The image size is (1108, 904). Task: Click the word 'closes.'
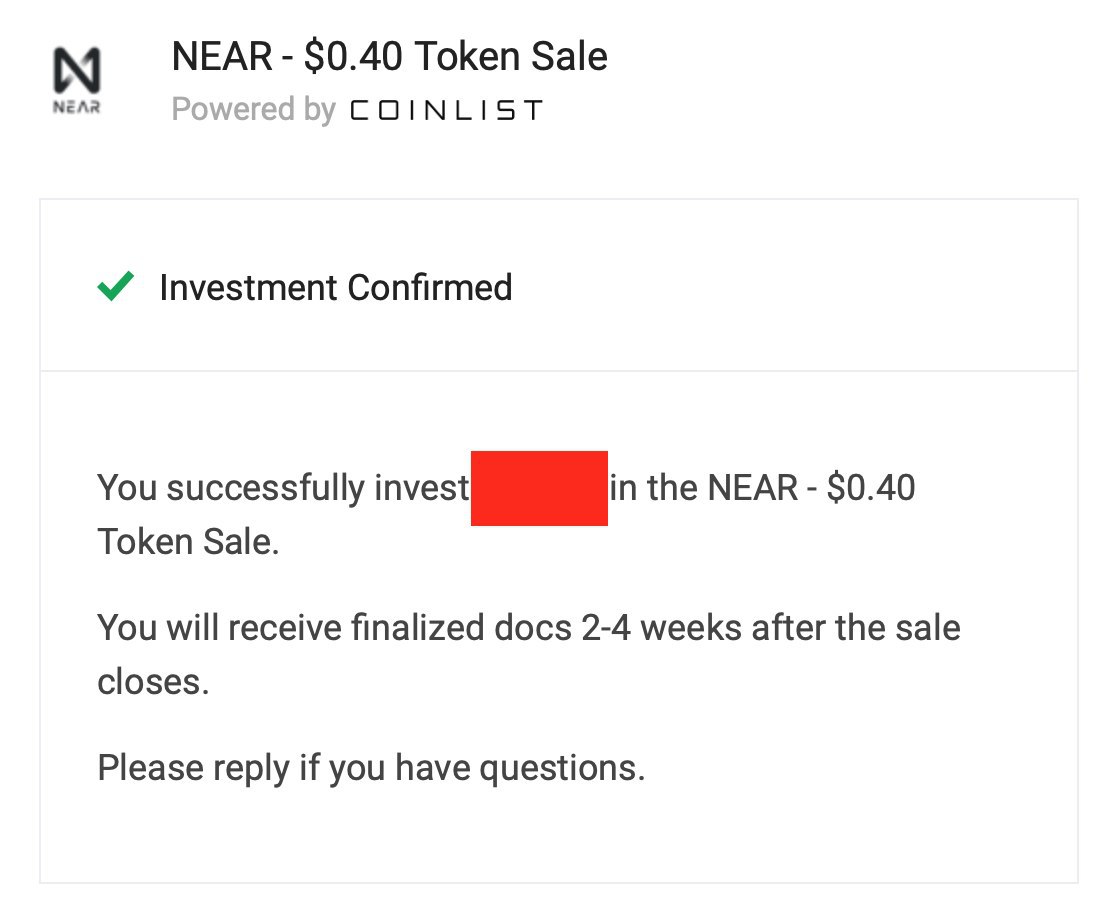tap(153, 682)
